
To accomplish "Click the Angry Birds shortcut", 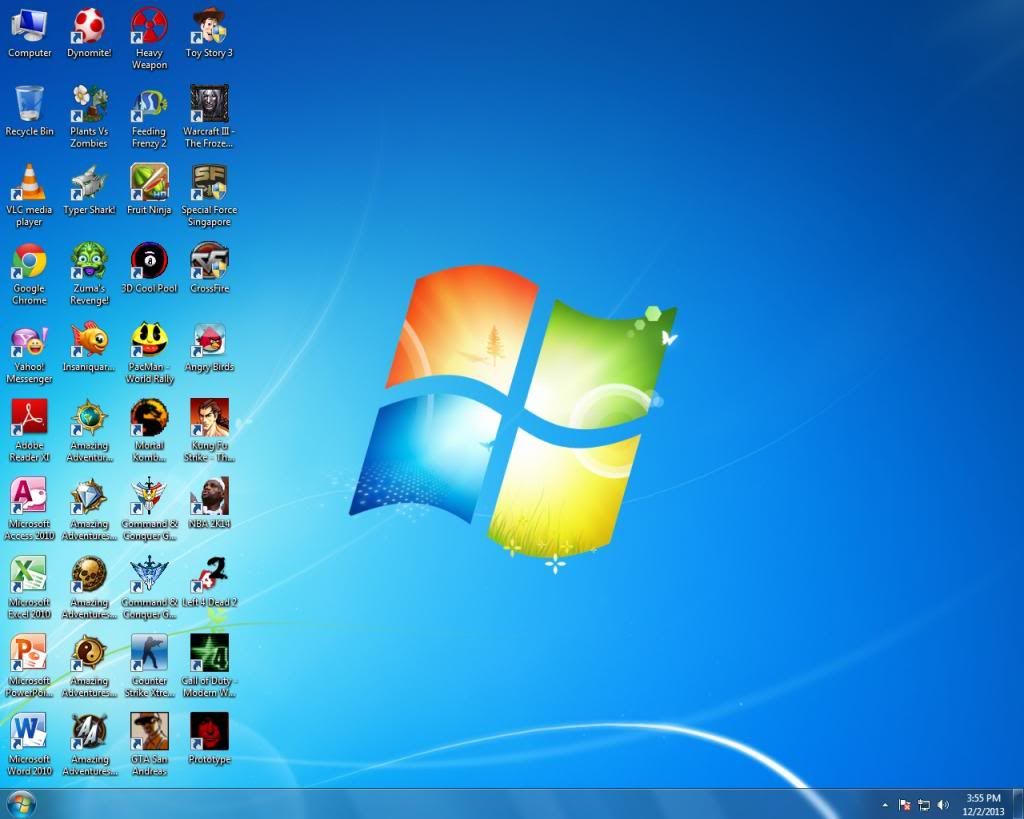I will (x=209, y=341).
